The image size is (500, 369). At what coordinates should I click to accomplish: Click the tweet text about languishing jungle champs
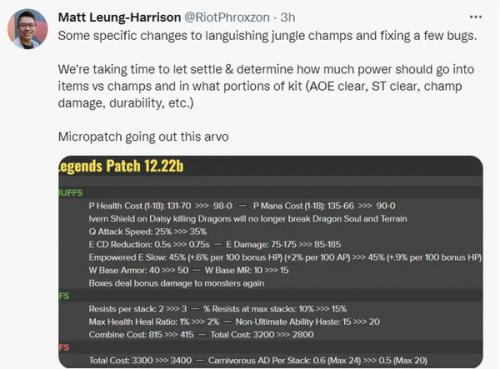[x=267, y=36]
